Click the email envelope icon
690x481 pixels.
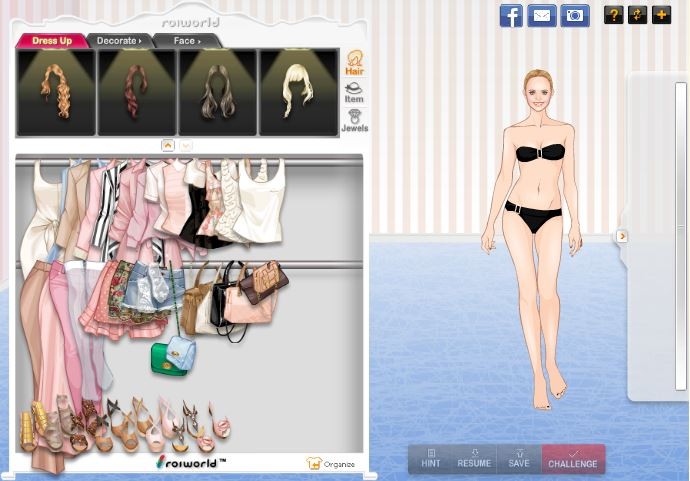[x=542, y=15]
